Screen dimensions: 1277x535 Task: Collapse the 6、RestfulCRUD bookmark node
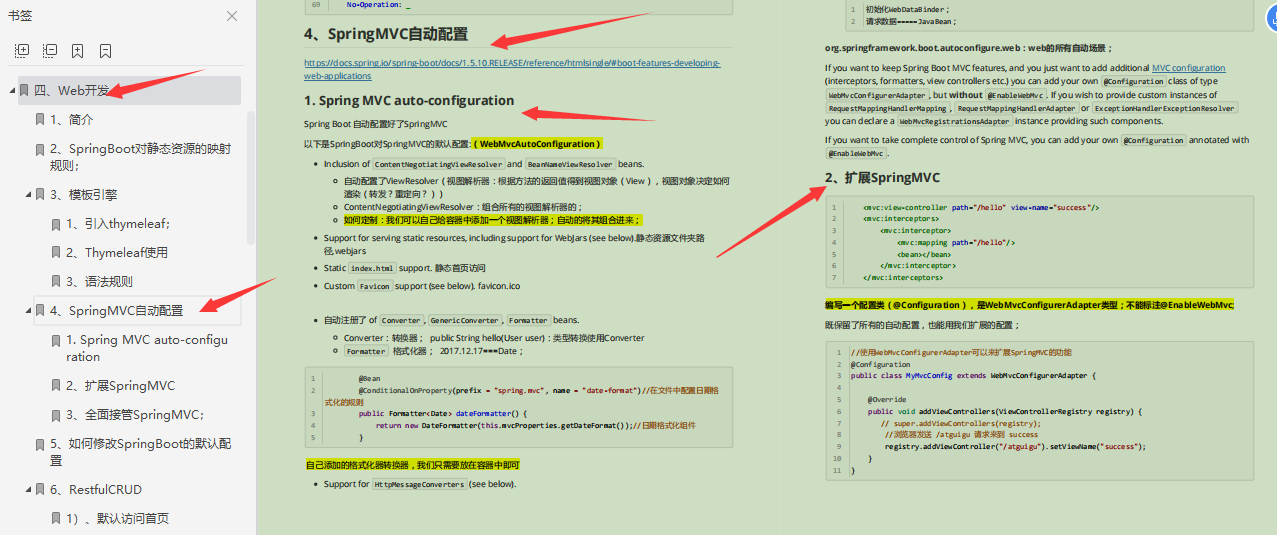click(27, 490)
